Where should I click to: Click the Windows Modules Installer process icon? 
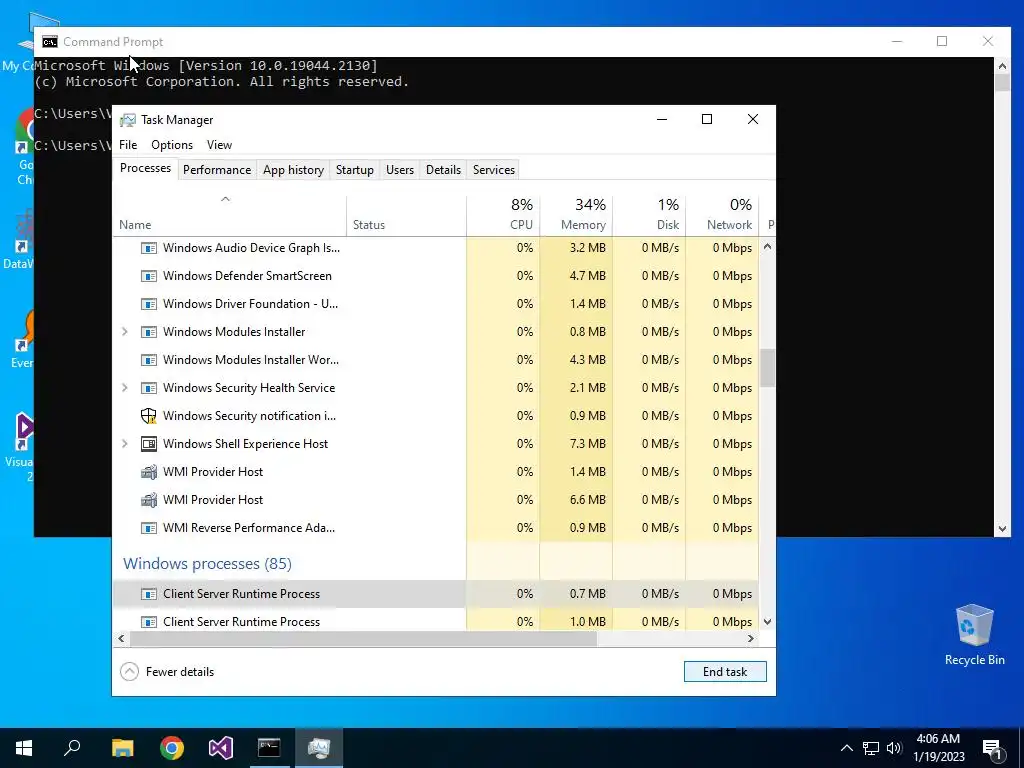click(149, 332)
